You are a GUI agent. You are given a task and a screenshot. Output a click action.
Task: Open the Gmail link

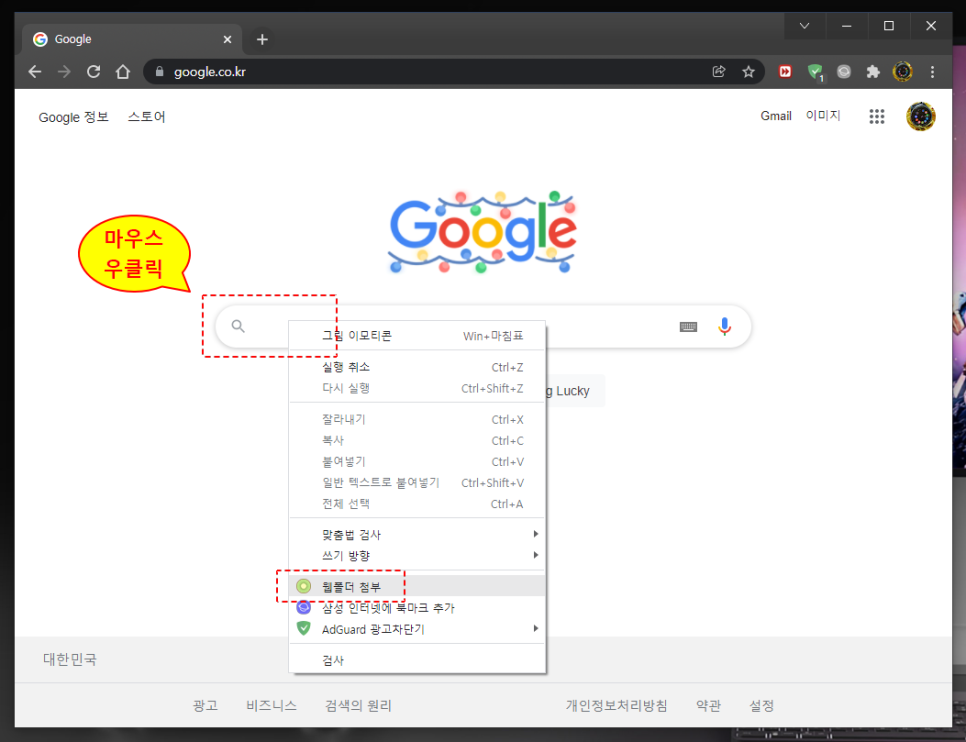(x=776, y=116)
